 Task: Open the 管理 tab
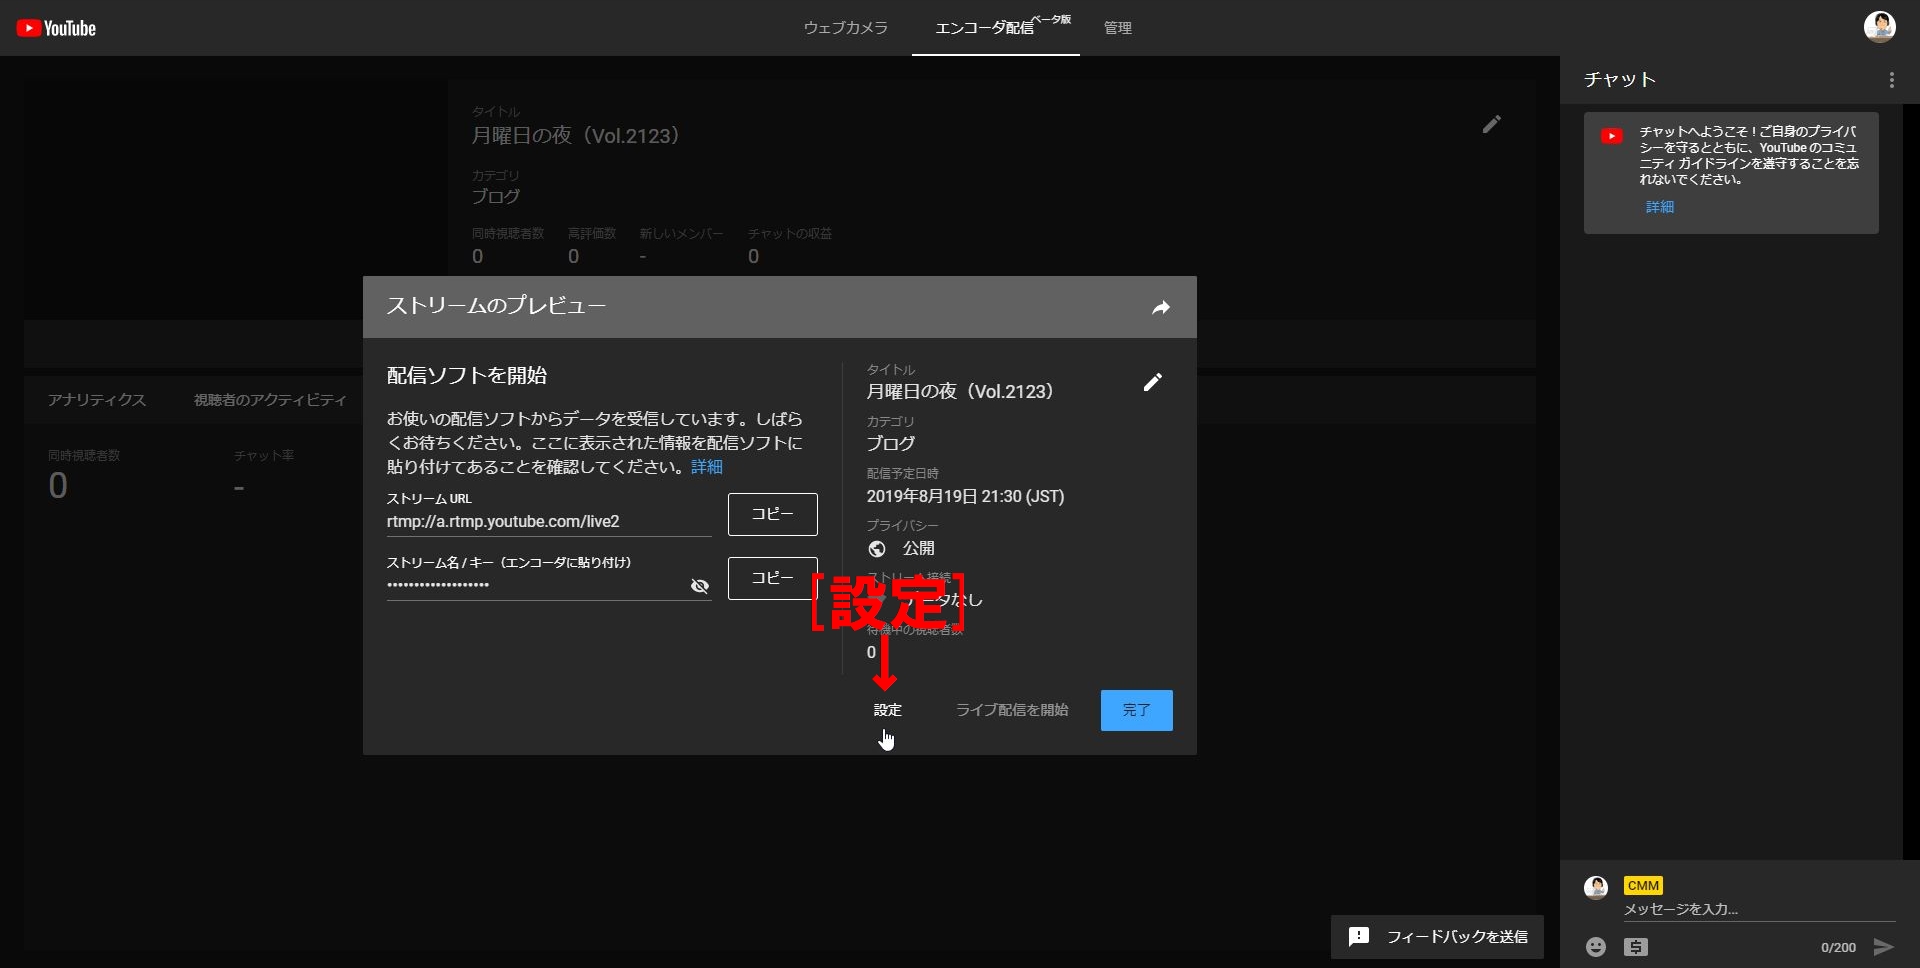(1118, 28)
